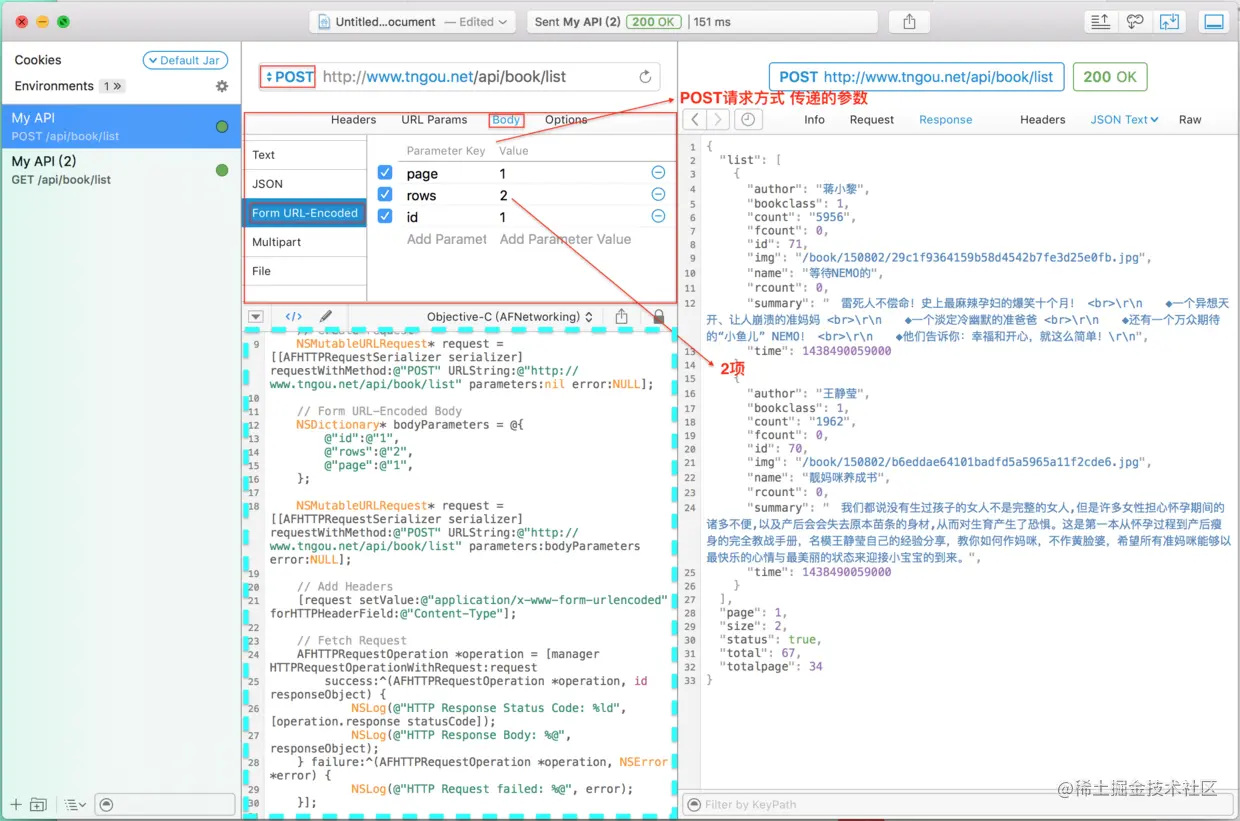Image resolution: width=1240 pixels, height=821 pixels.
Task: Click the share icon in code generator bar
Action: tap(622, 316)
